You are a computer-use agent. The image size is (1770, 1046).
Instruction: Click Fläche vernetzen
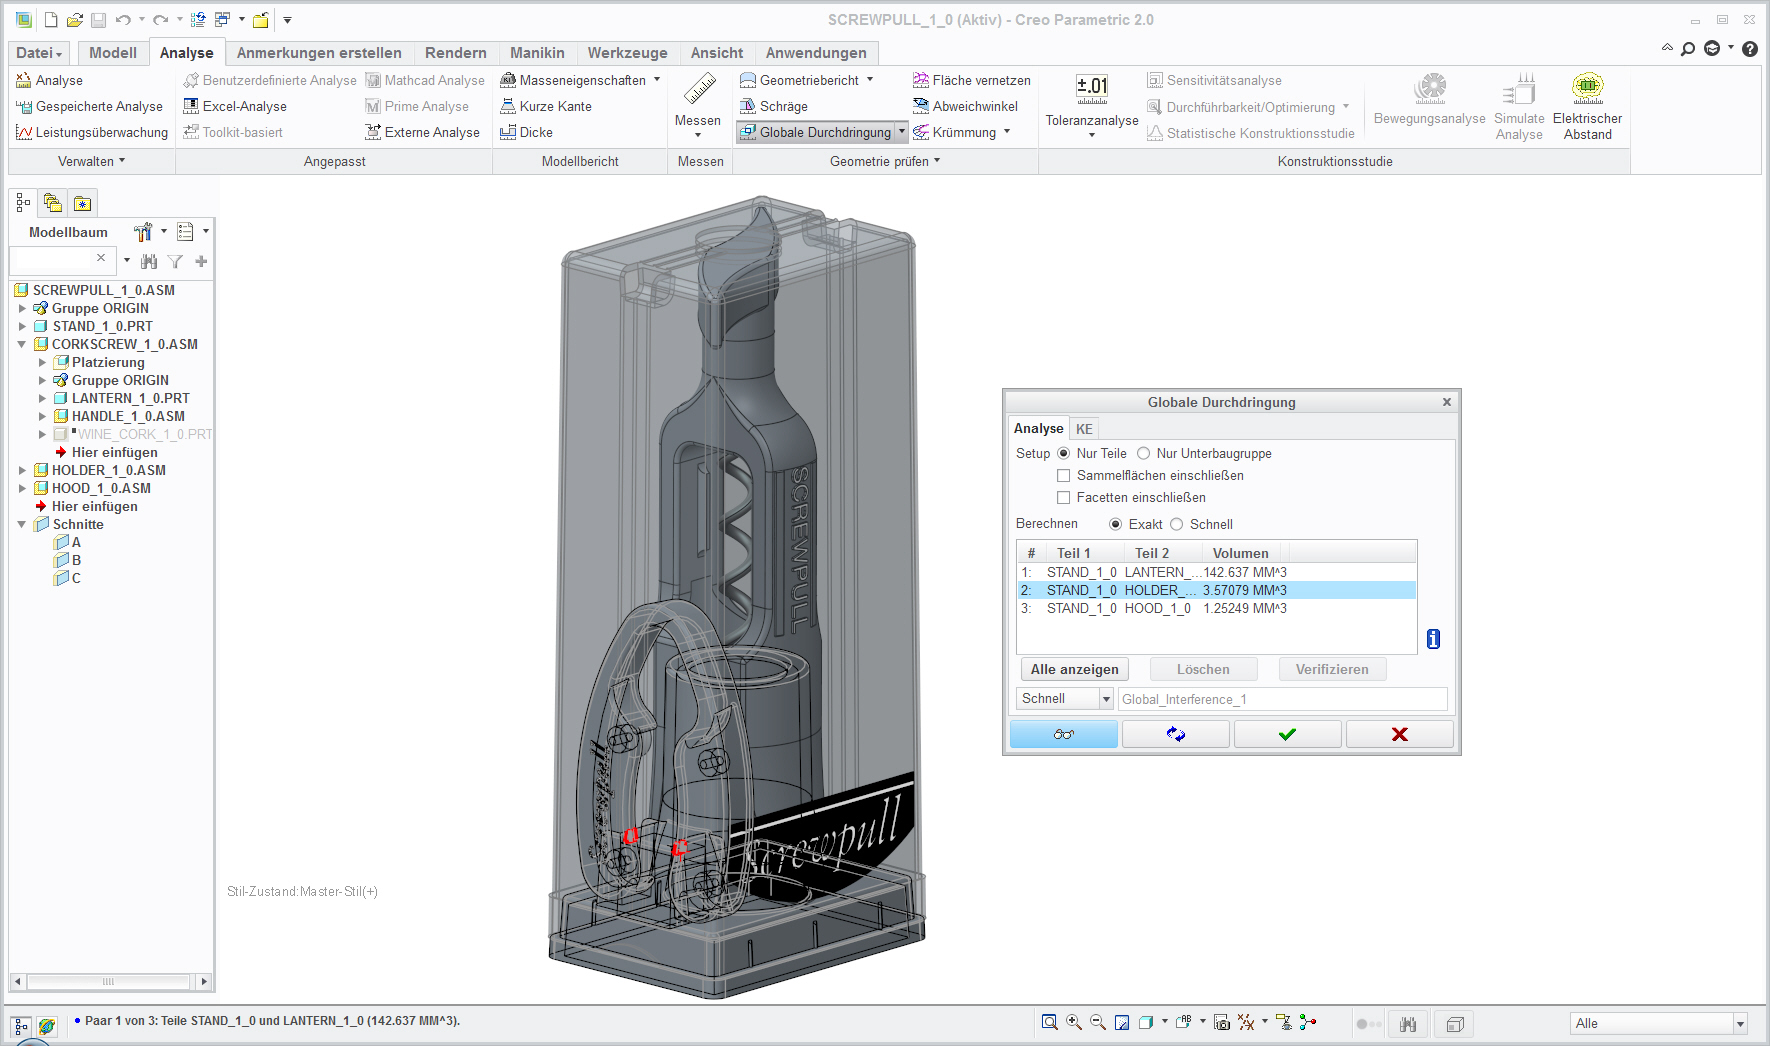(x=971, y=80)
